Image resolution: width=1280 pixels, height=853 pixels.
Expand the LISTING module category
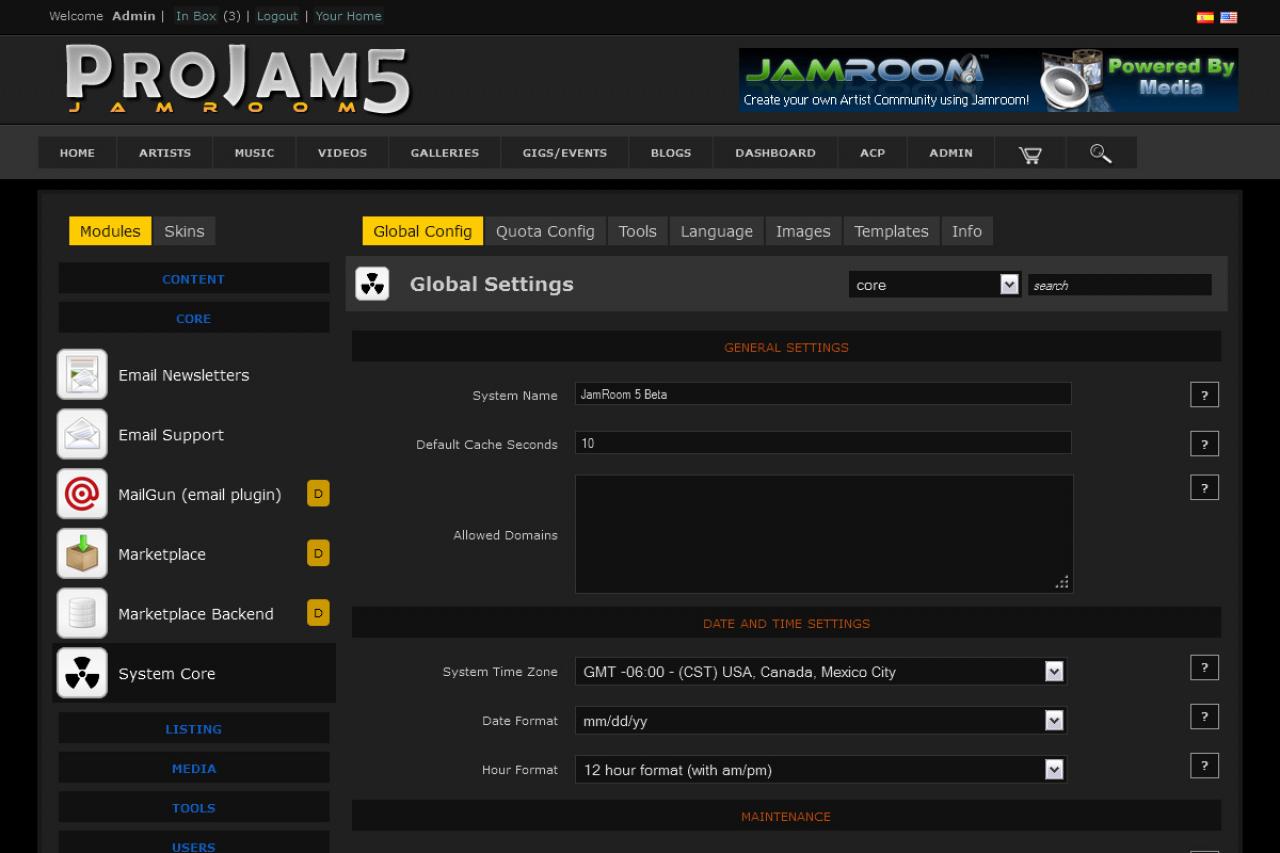coord(193,729)
